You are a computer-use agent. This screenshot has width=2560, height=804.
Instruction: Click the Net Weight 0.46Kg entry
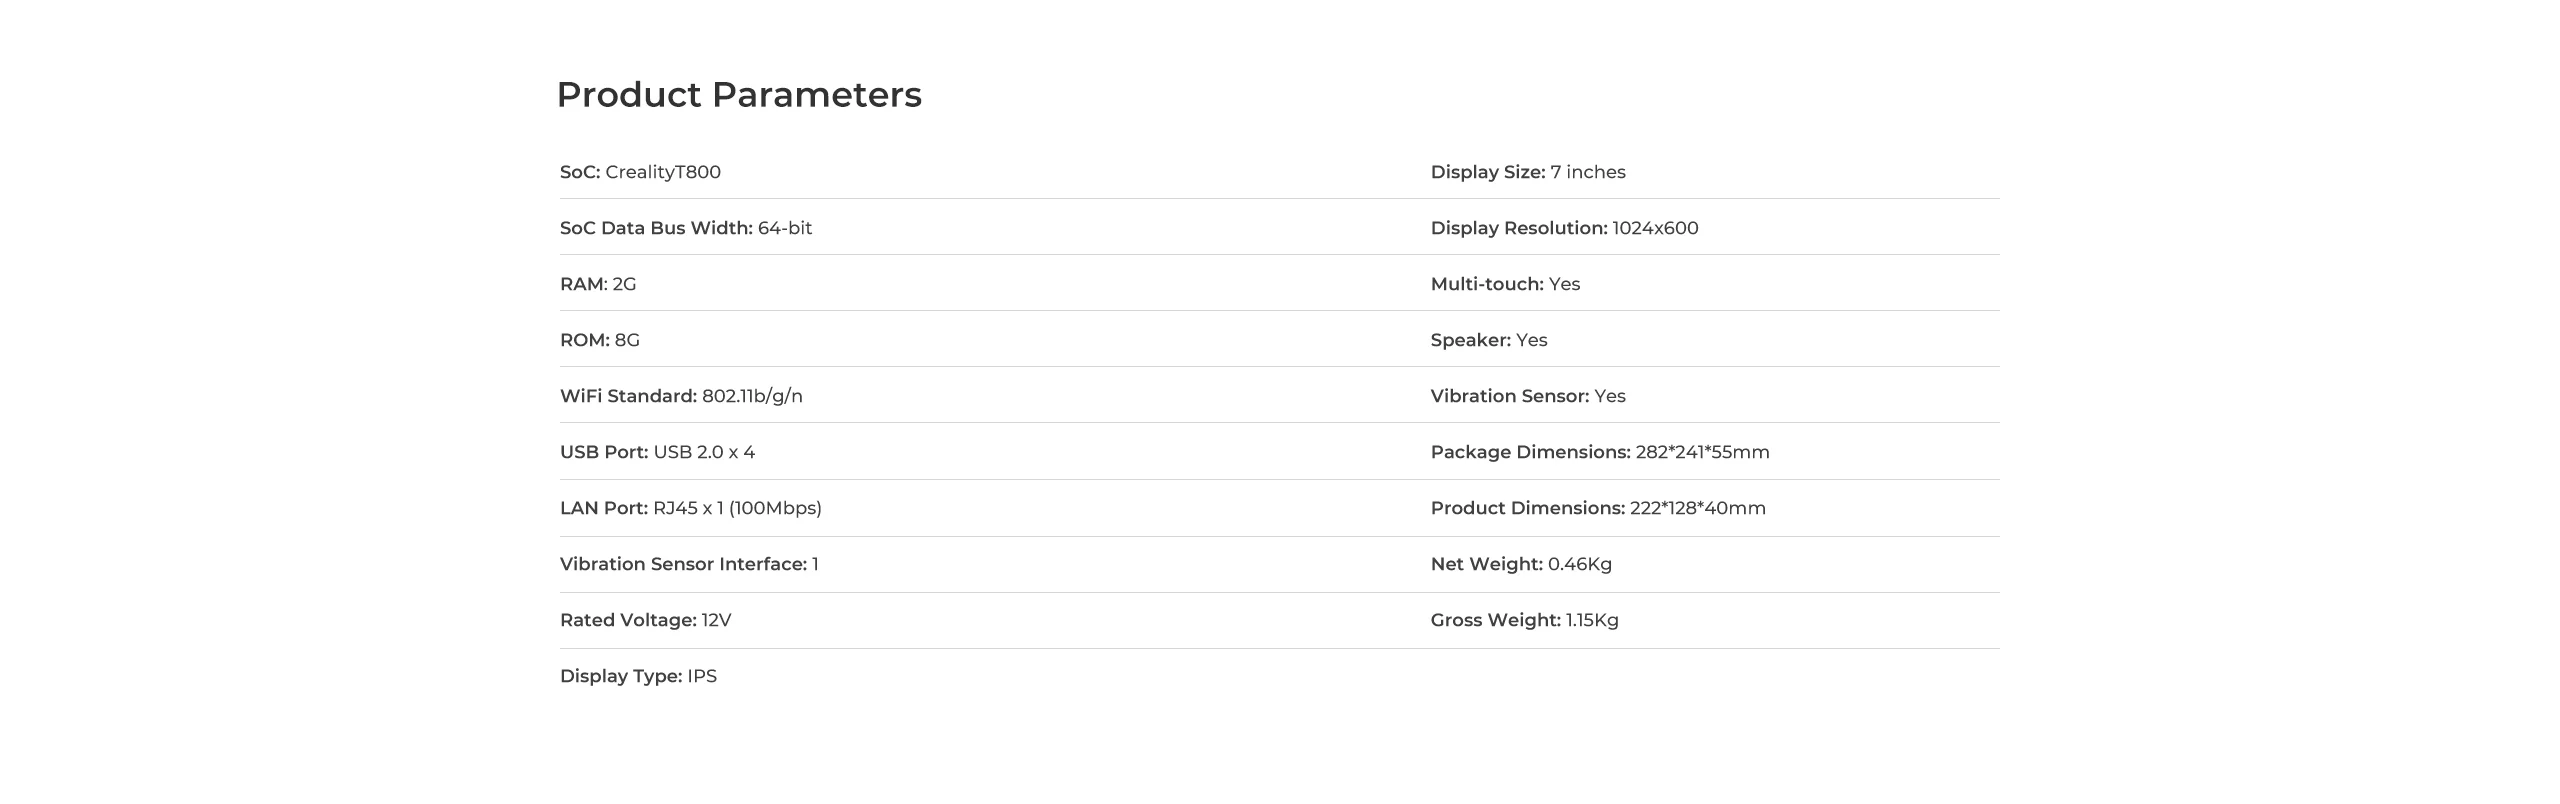point(1520,564)
